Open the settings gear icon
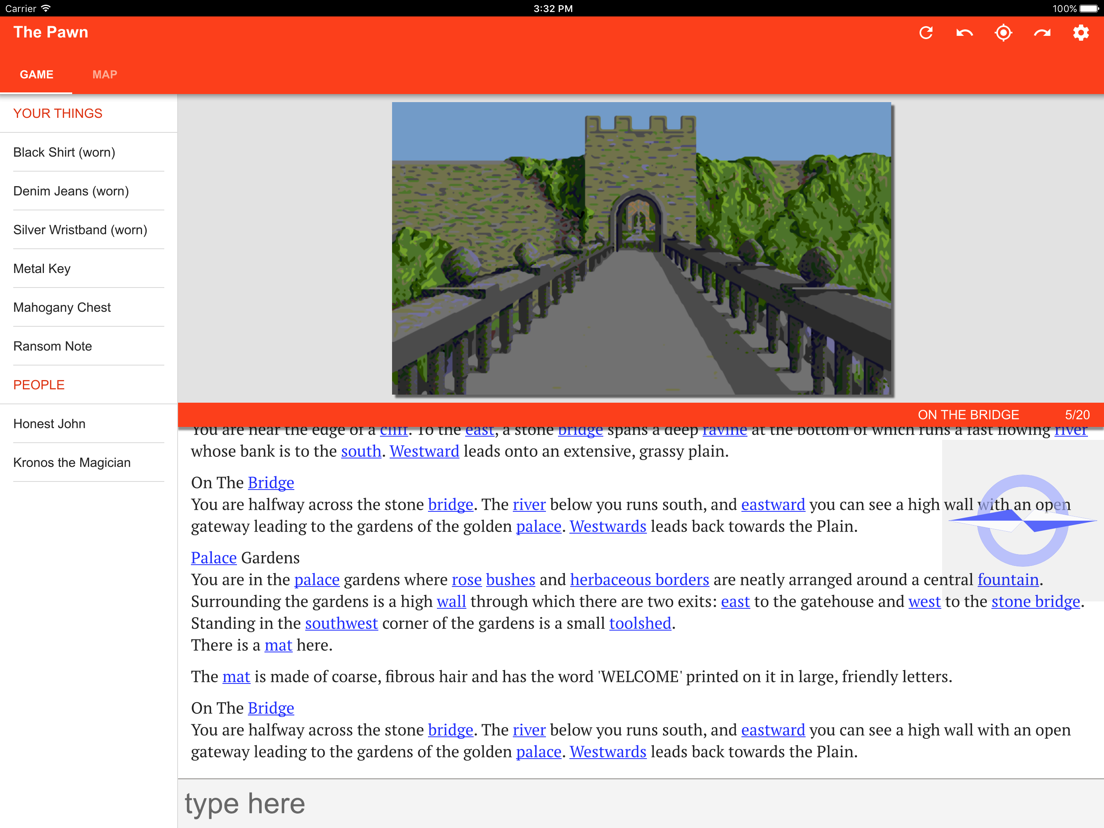The image size is (1104, 828). click(1081, 33)
